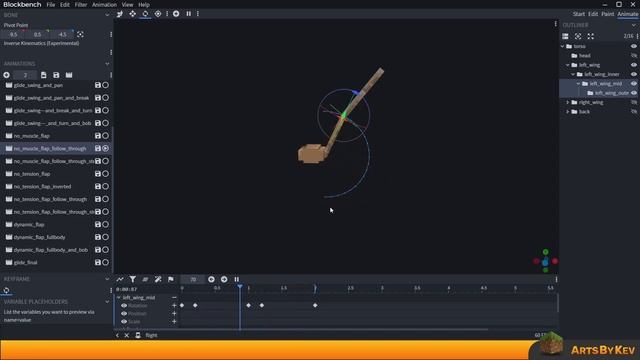The width and height of the screenshot is (640, 360).
Task: Save the glide_swing_and_pan animation
Action: (98, 85)
